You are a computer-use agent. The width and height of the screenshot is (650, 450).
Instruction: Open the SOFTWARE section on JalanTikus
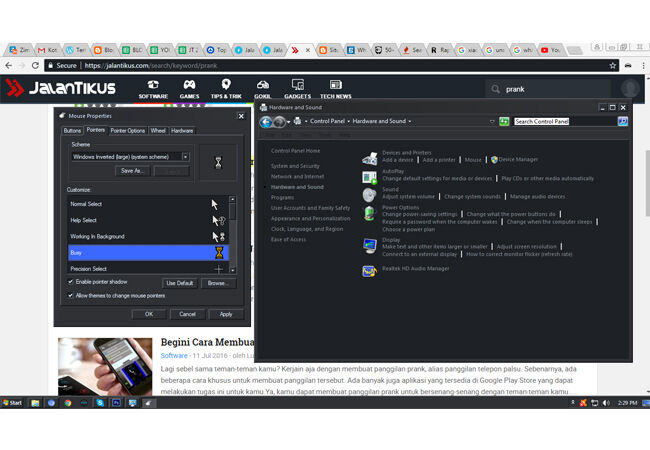pos(153,90)
